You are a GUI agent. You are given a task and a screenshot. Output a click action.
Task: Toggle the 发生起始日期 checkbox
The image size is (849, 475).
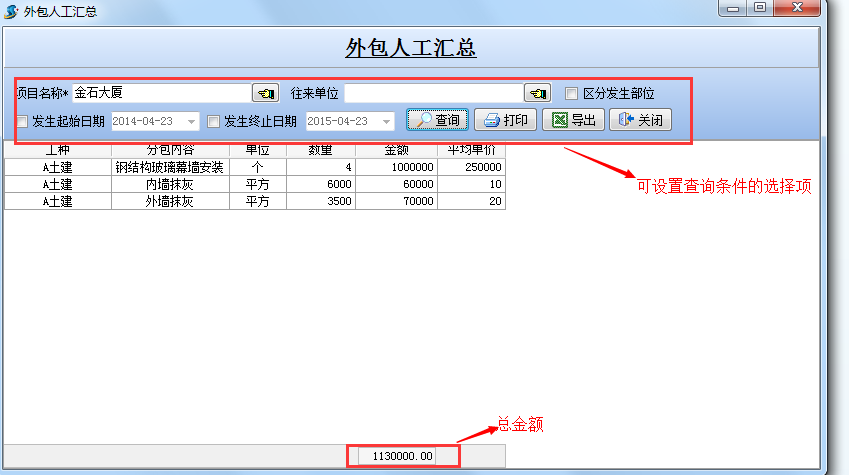click(22, 122)
